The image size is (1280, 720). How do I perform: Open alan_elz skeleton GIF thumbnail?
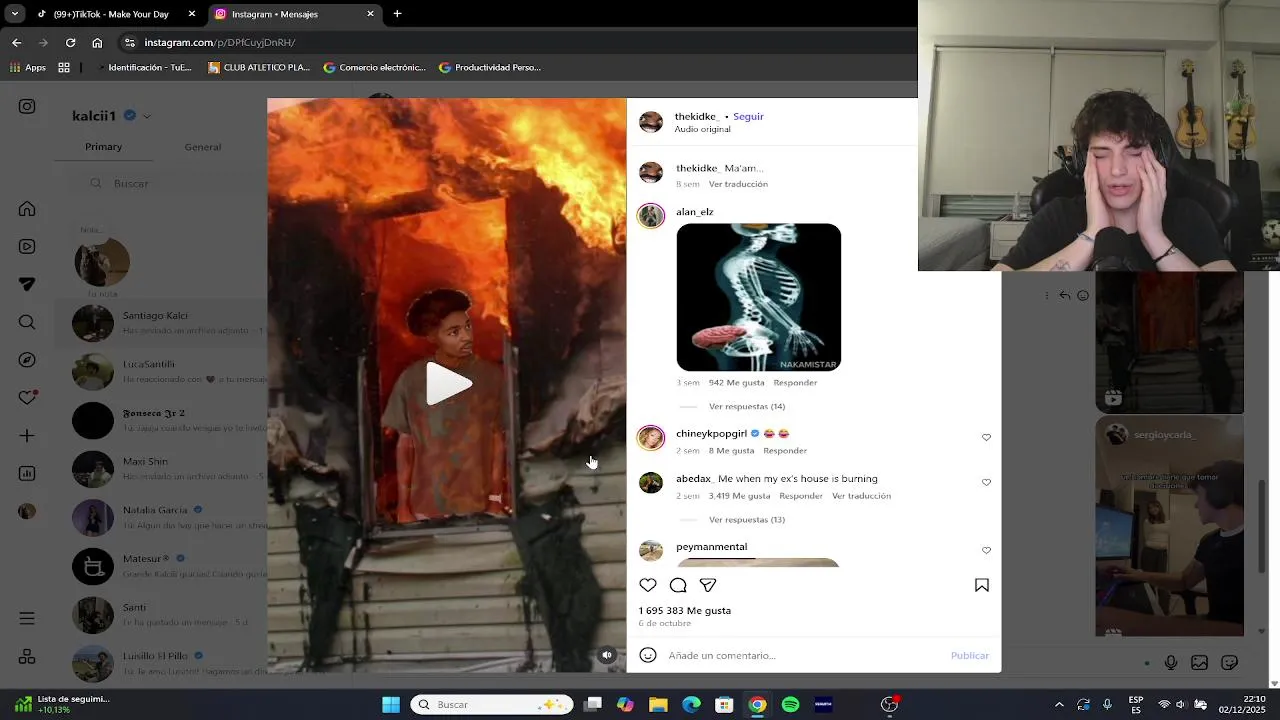click(x=759, y=297)
